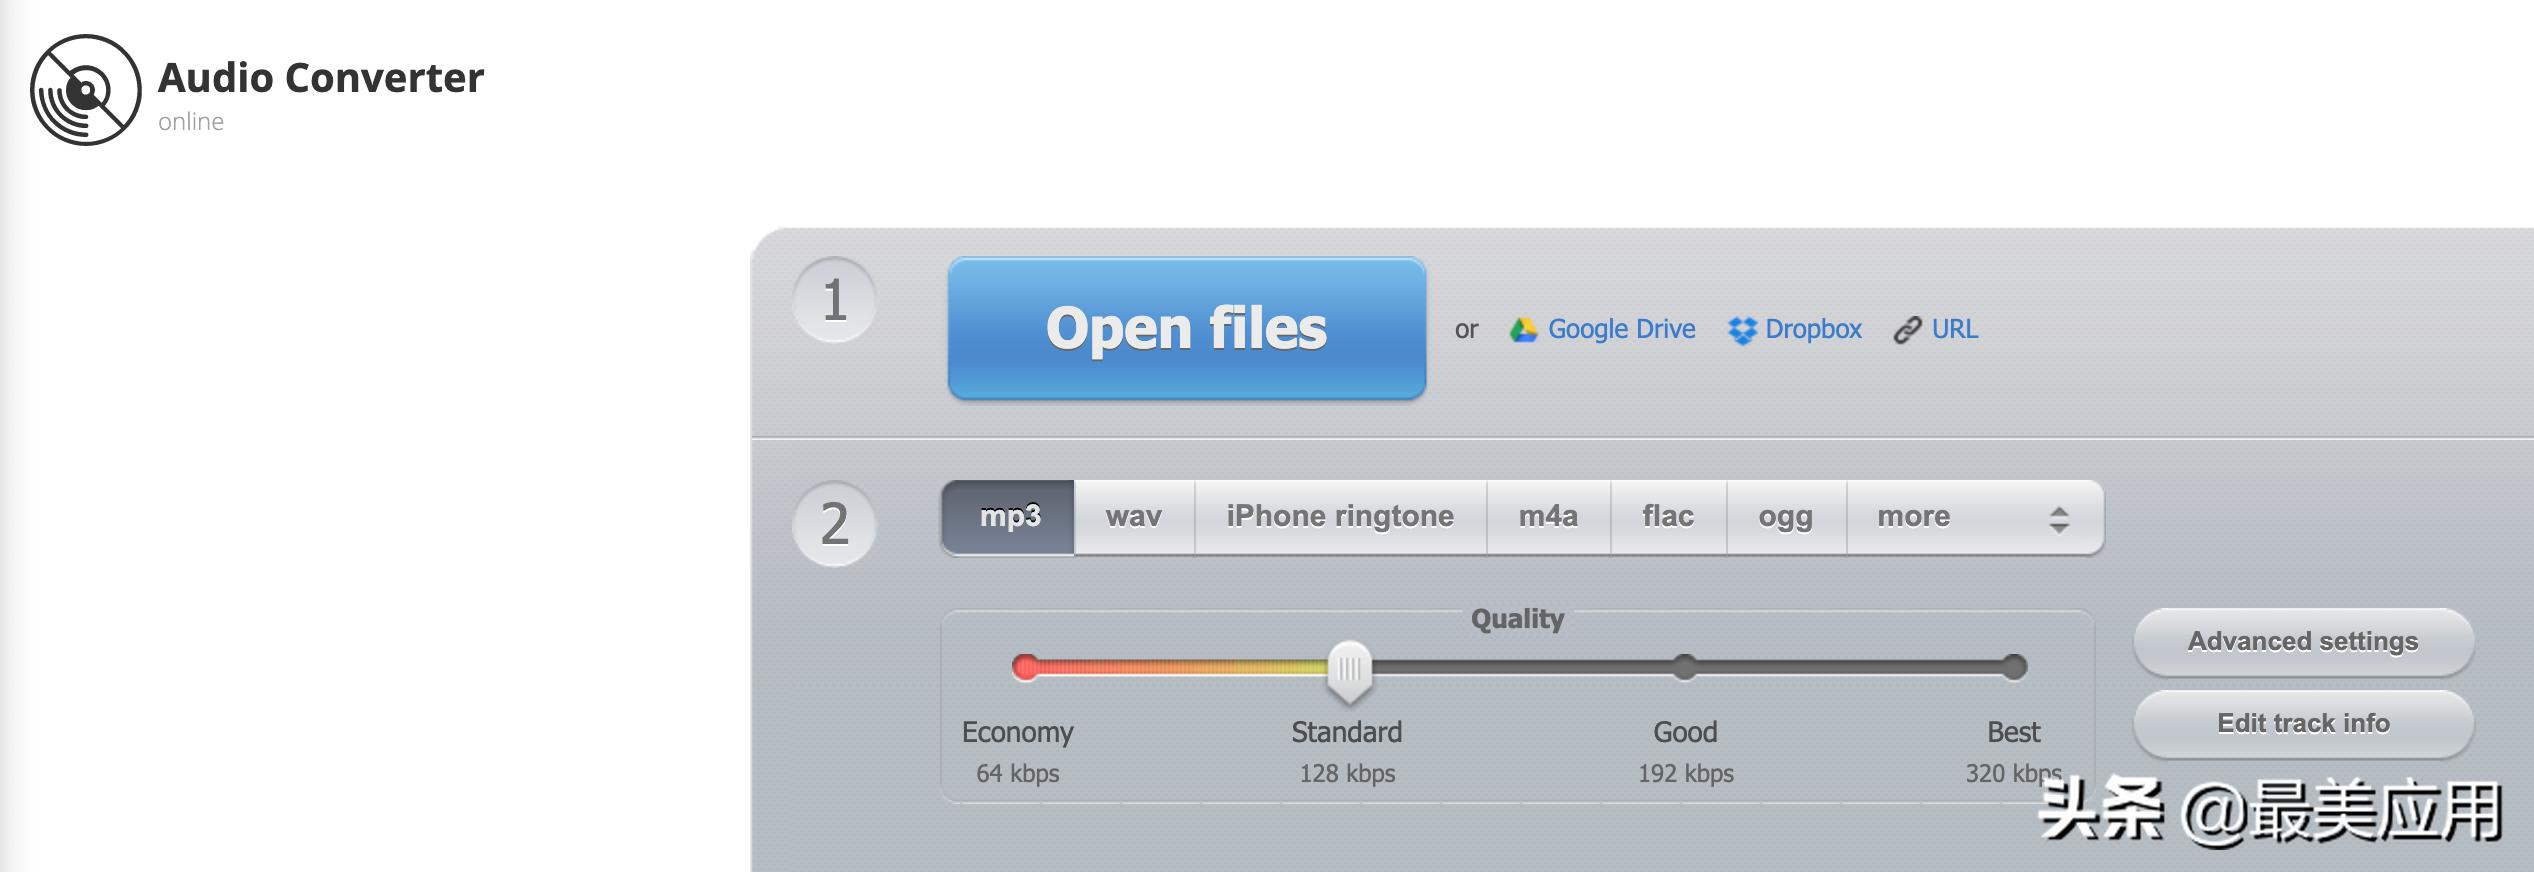Click the up-down arrows beside more

2059,519
